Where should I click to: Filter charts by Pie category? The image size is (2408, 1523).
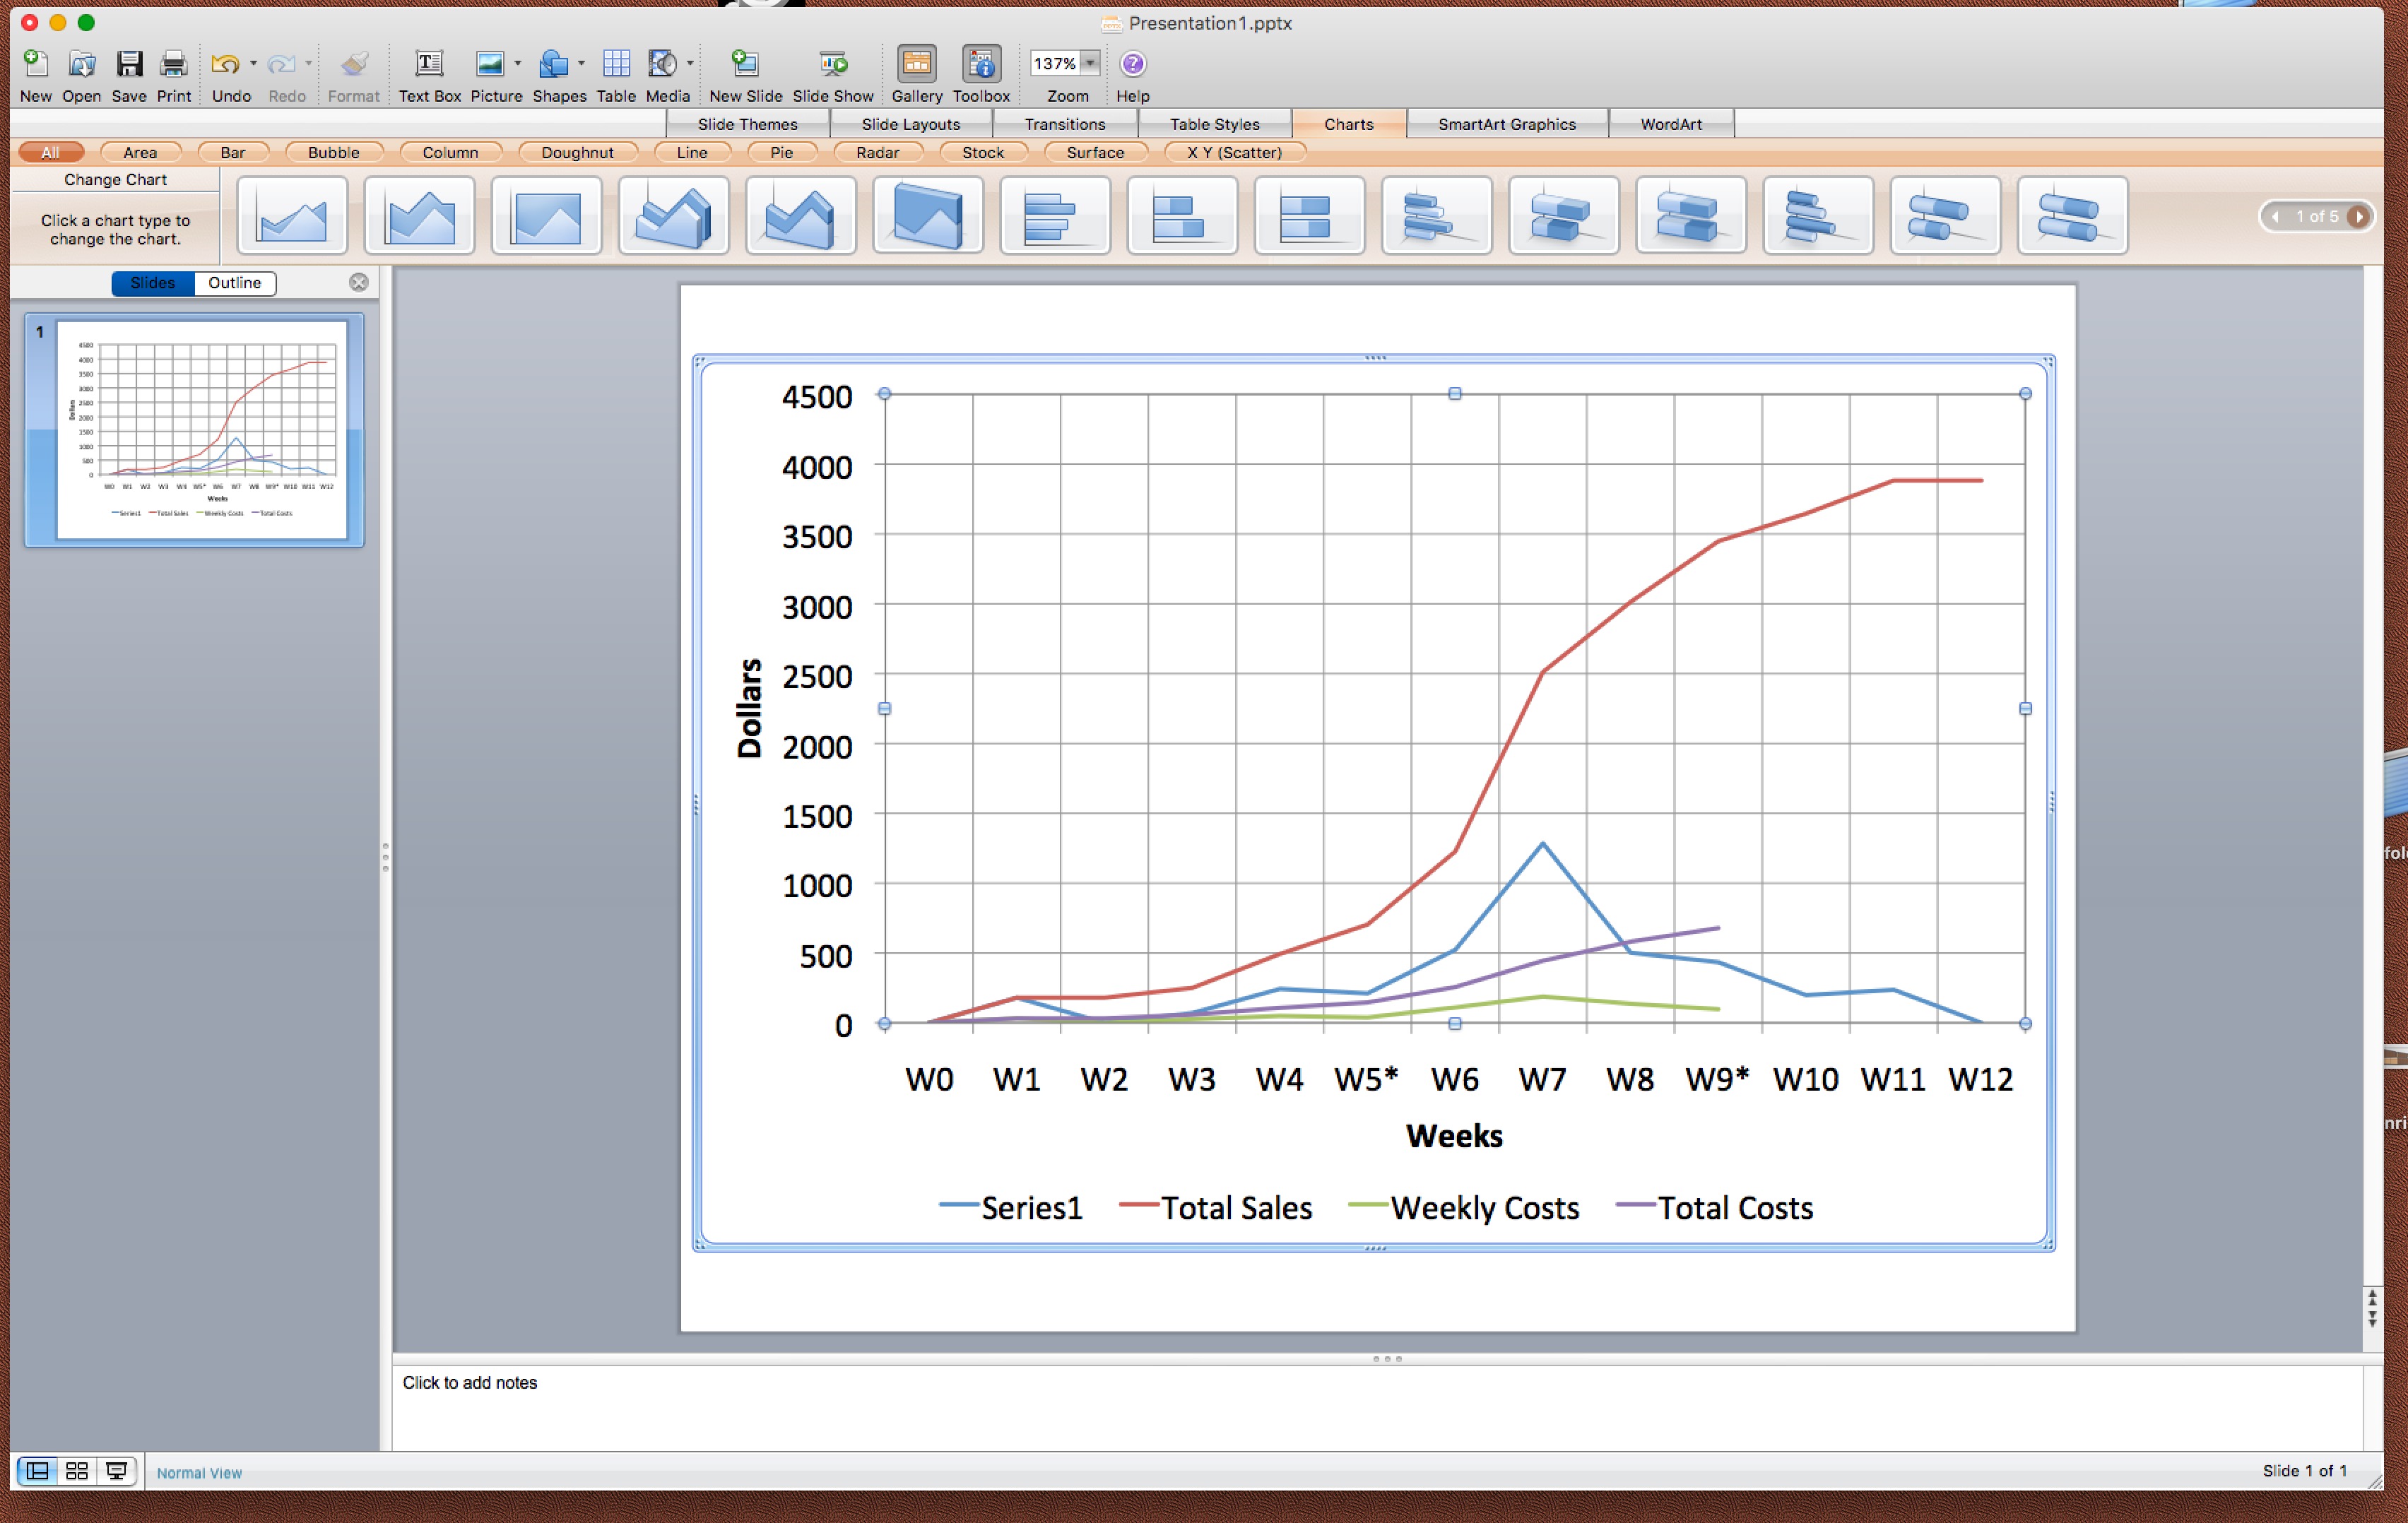(782, 152)
